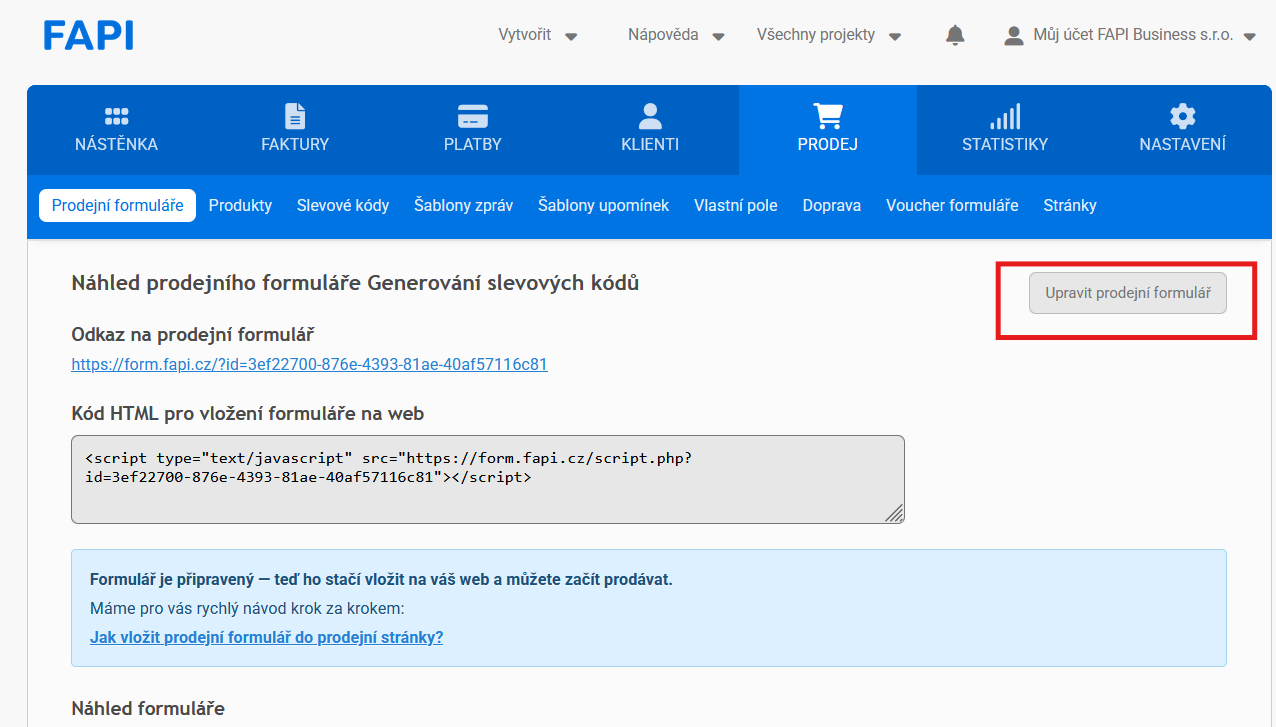Expand the Nápověda dropdown
This screenshot has width=1276, height=727.
tap(676, 35)
